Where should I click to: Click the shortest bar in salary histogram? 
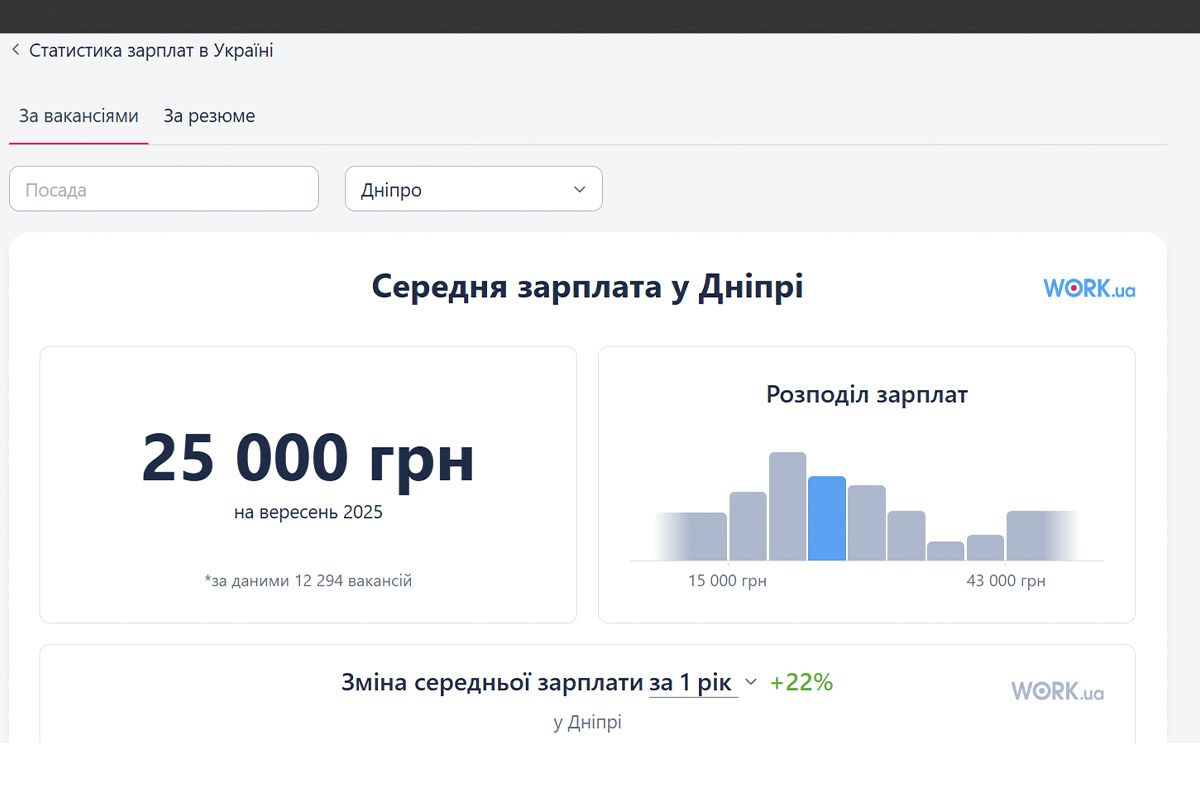coord(945,551)
